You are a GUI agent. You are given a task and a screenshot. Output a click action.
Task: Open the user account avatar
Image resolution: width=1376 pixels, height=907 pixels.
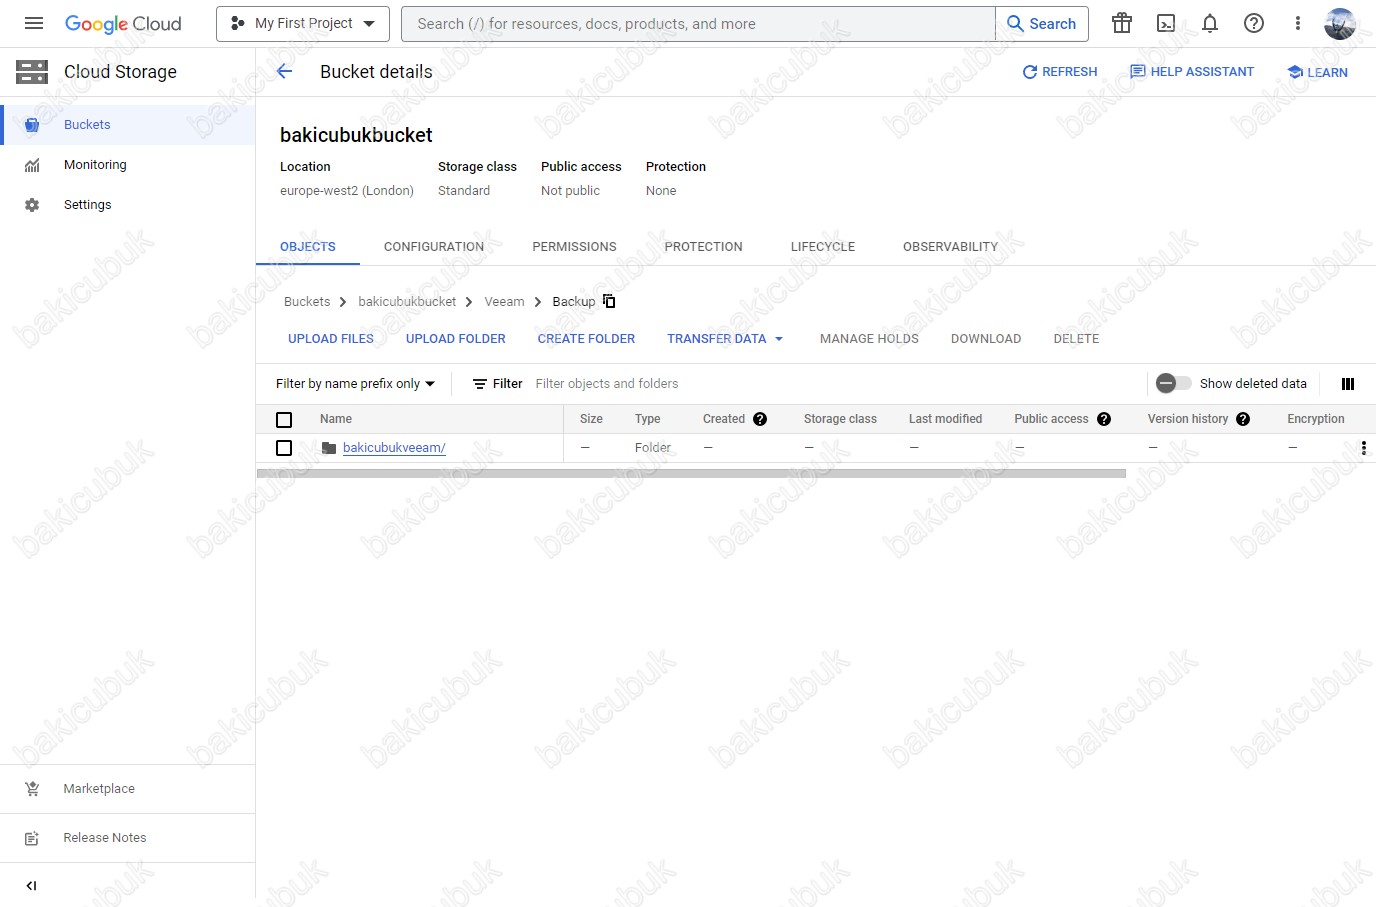pyautogui.click(x=1340, y=23)
